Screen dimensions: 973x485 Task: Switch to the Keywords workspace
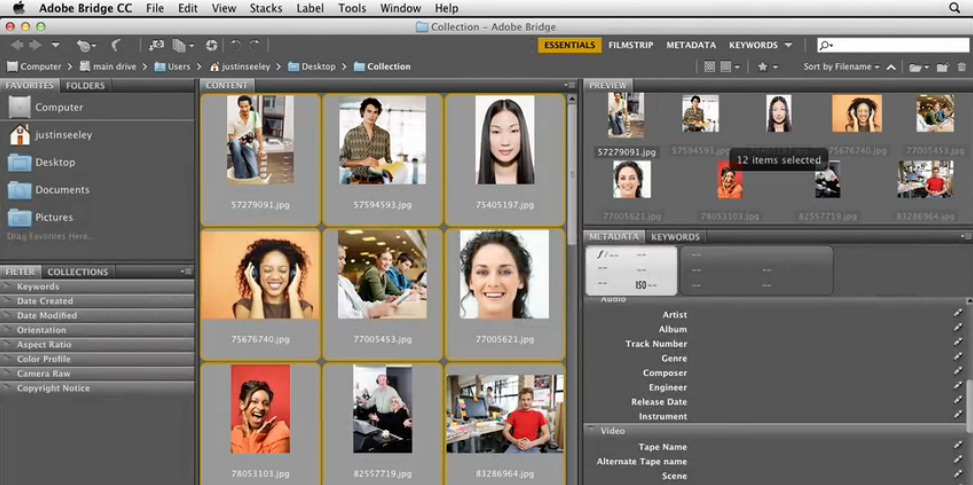tap(753, 45)
